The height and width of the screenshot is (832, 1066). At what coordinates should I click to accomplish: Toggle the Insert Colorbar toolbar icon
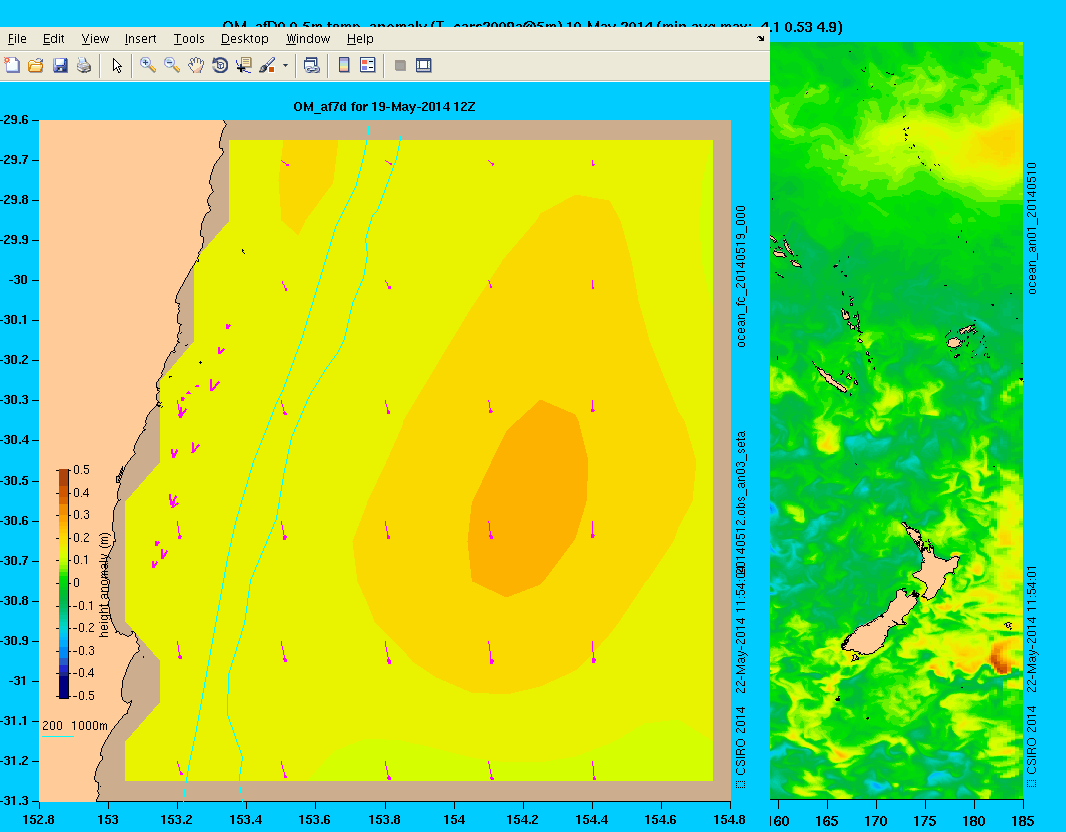(x=344, y=65)
